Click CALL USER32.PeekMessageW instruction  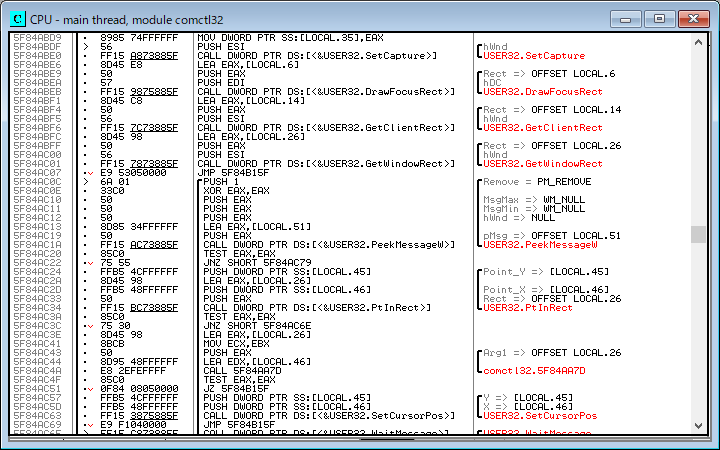[x=329, y=245]
